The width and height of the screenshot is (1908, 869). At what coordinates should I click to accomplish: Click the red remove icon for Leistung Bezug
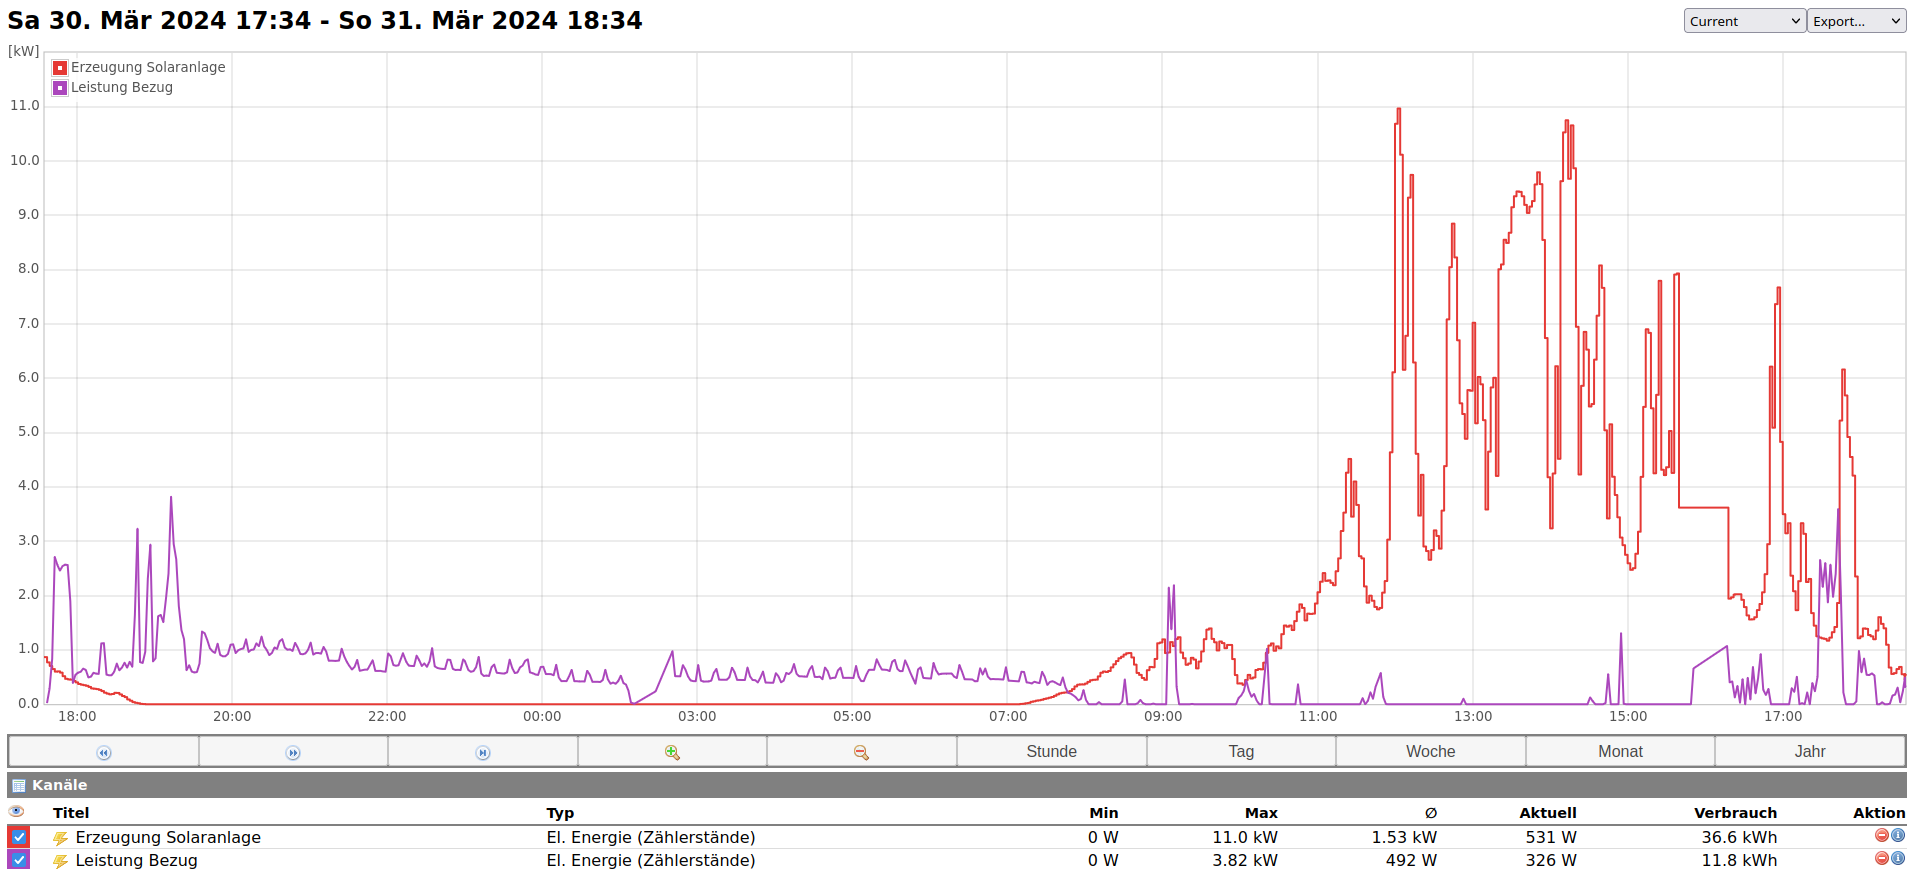1881,859
